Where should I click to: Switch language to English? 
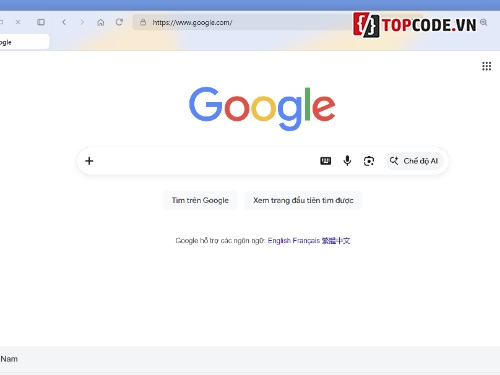(279, 241)
